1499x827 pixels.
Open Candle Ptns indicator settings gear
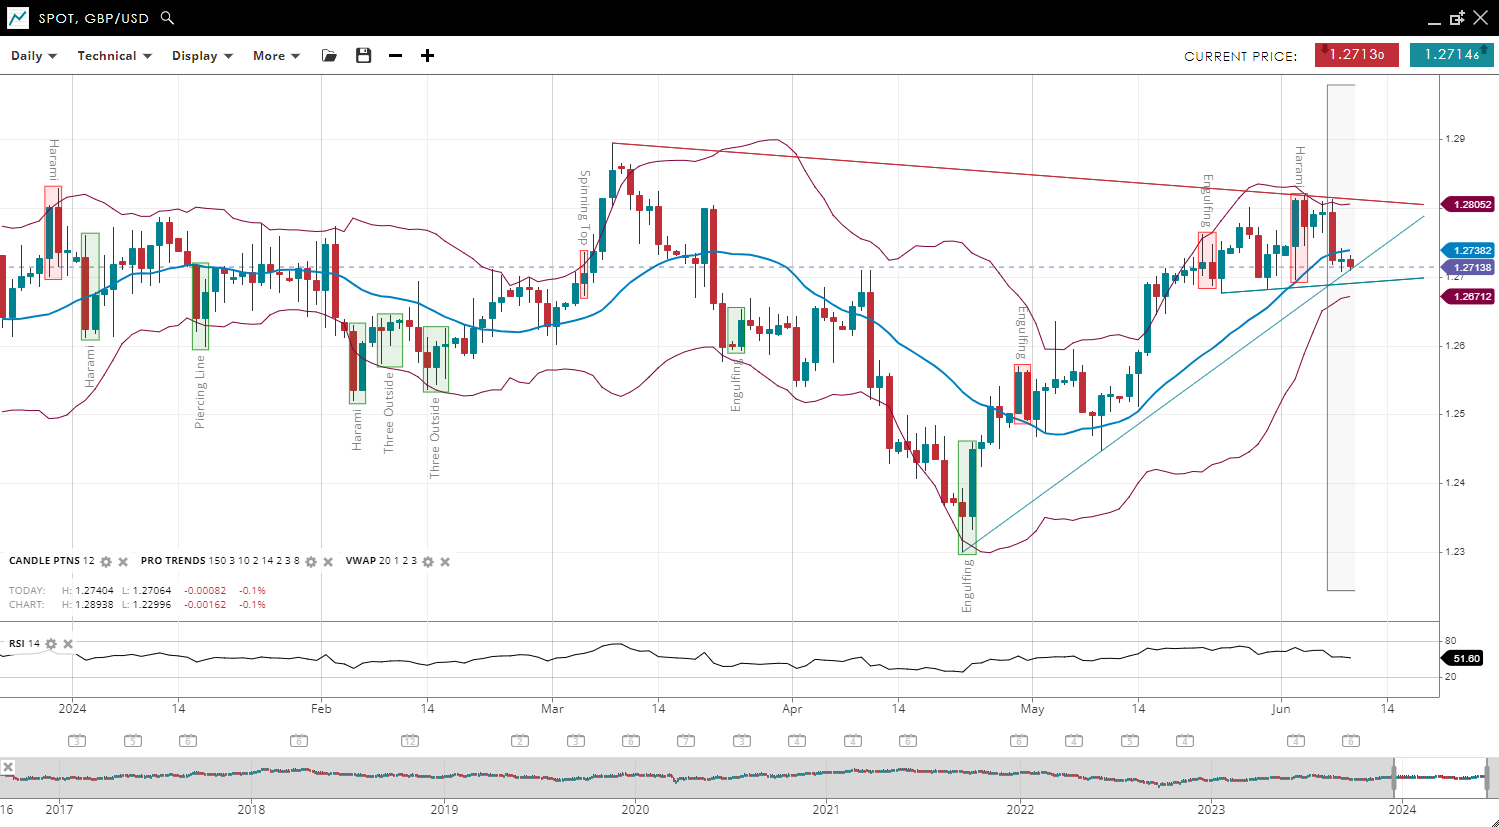(x=106, y=562)
